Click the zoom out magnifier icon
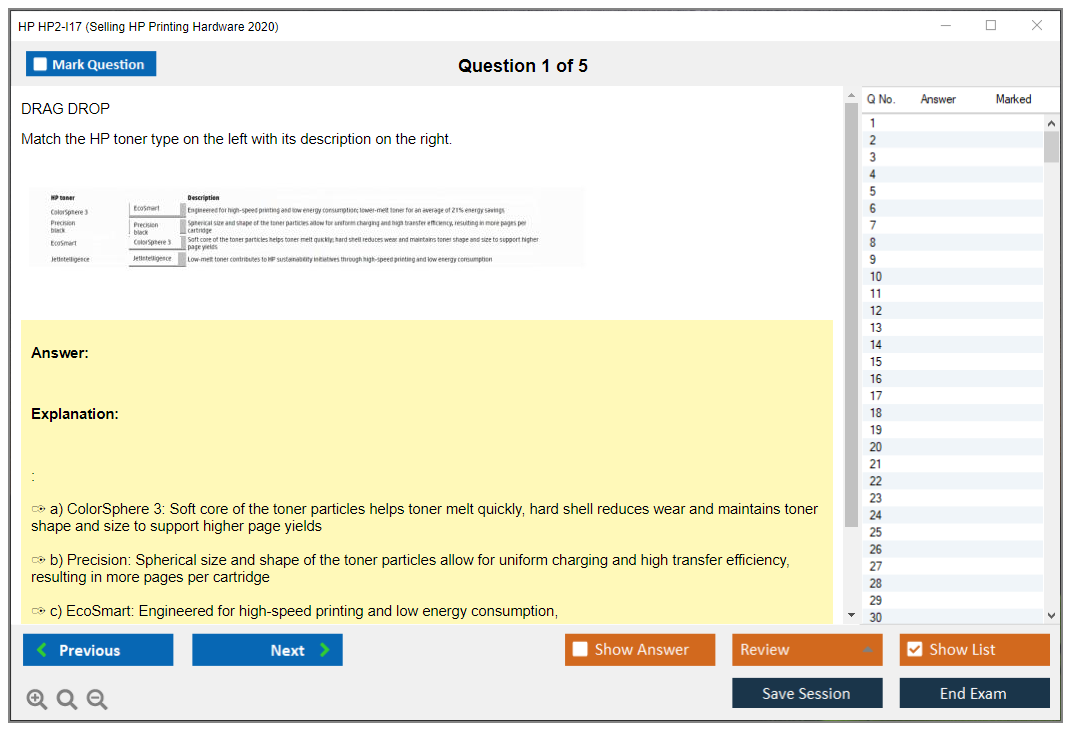 (x=97, y=700)
